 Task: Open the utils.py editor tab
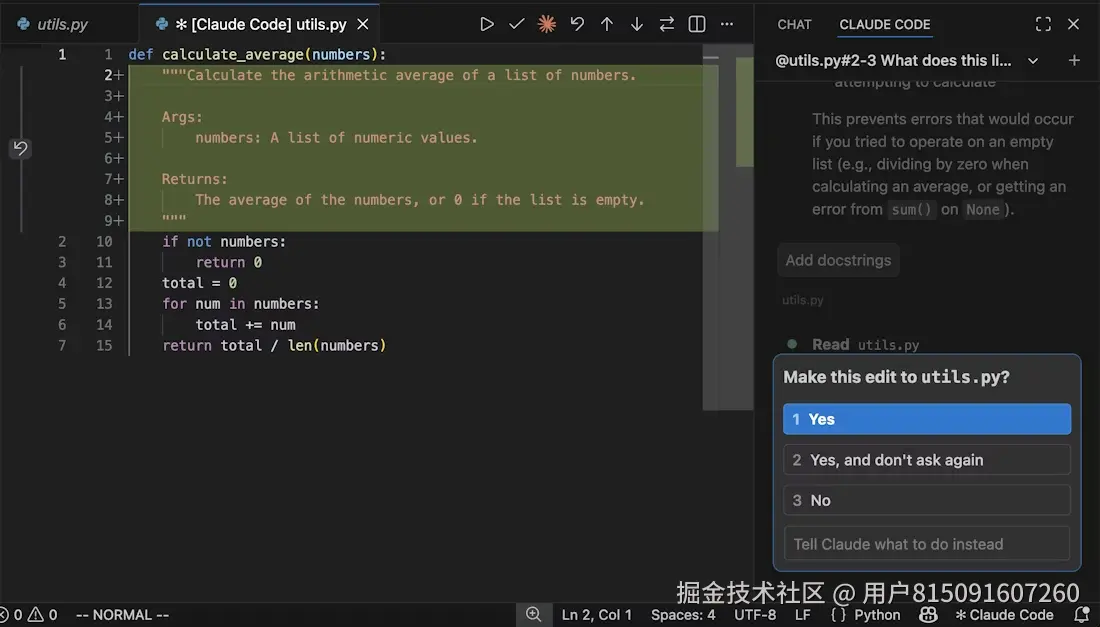point(60,22)
